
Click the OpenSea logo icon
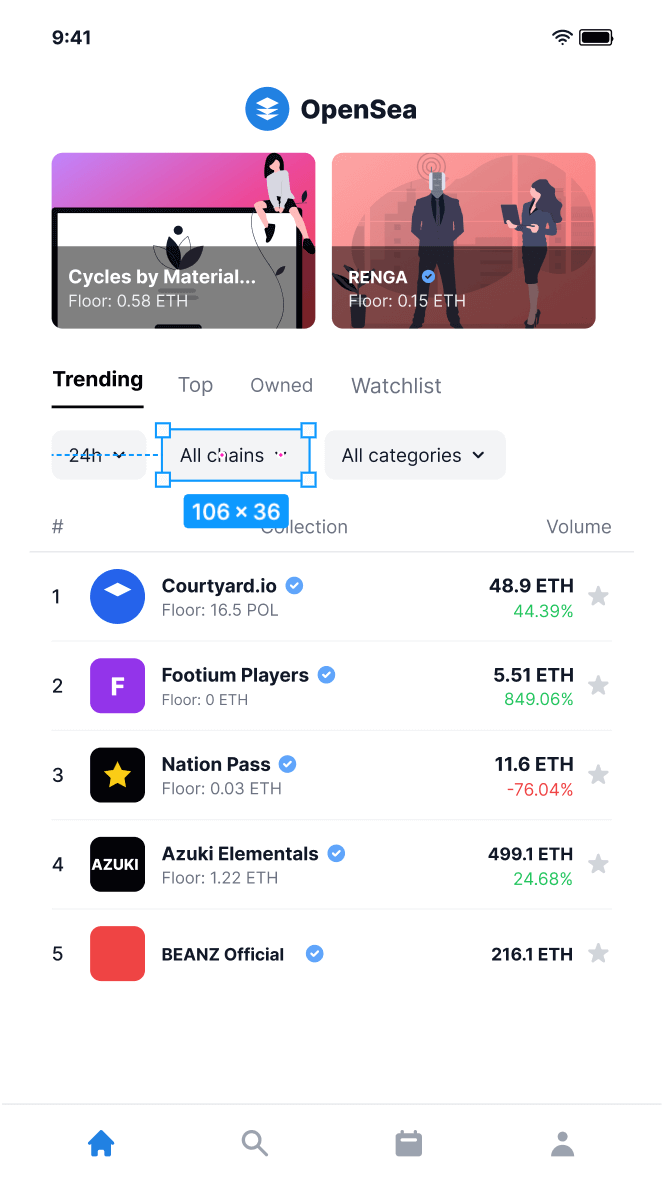(267, 109)
